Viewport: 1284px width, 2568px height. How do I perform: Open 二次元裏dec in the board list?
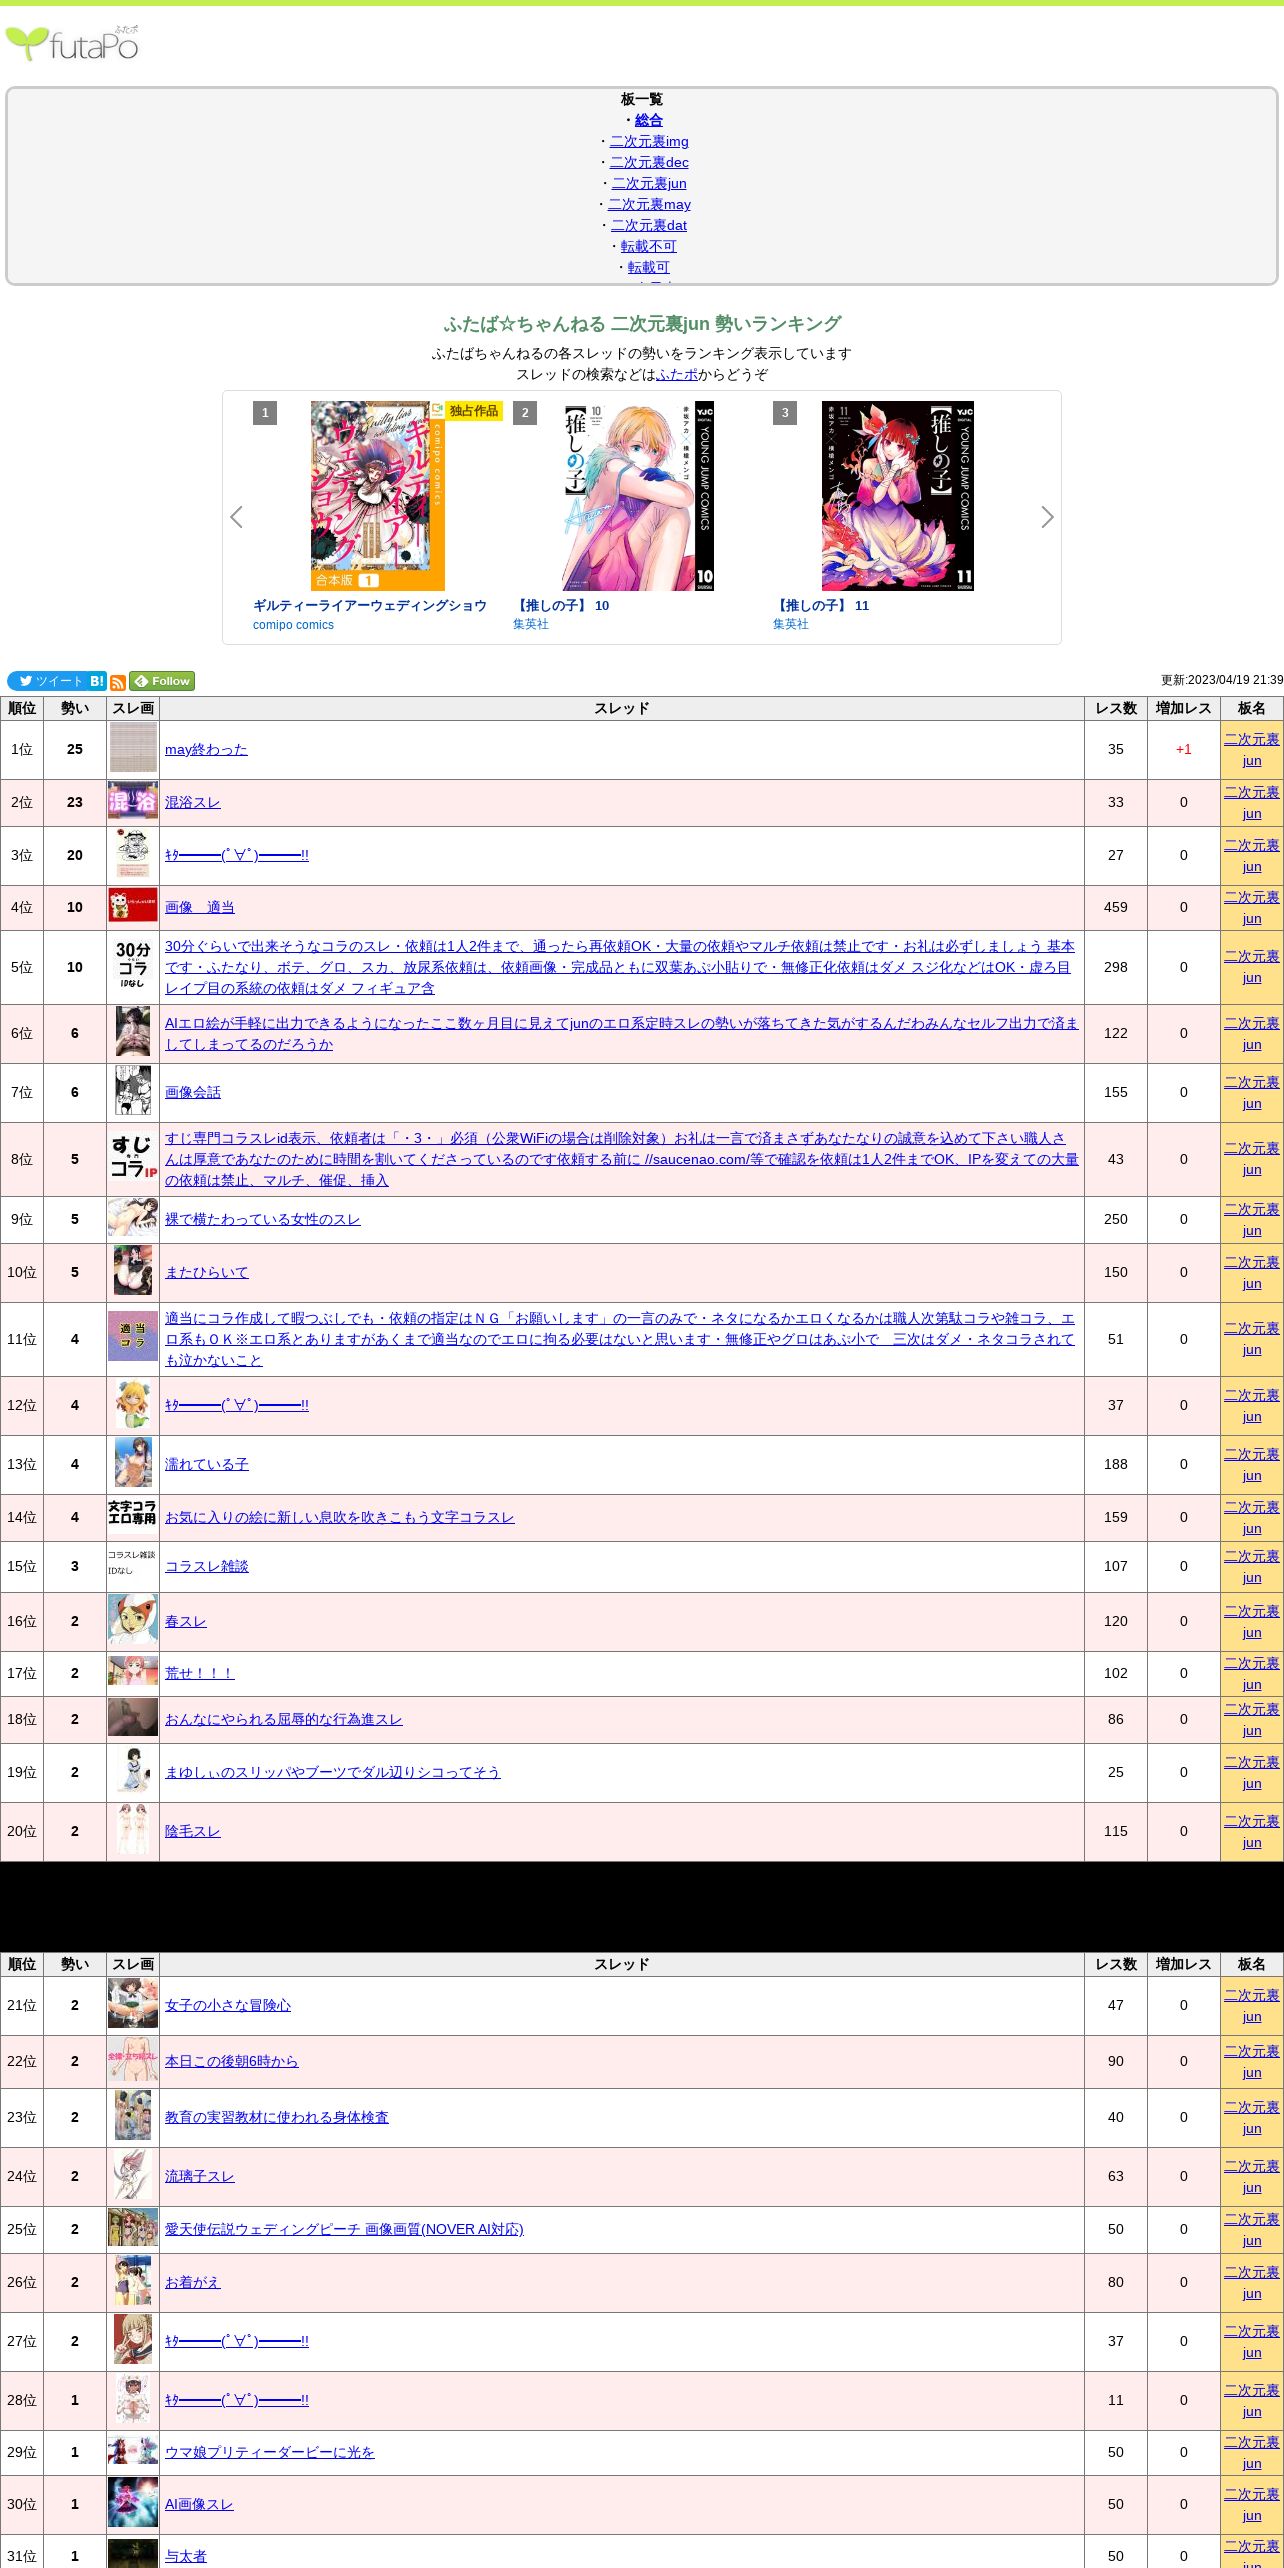coord(649,162)
